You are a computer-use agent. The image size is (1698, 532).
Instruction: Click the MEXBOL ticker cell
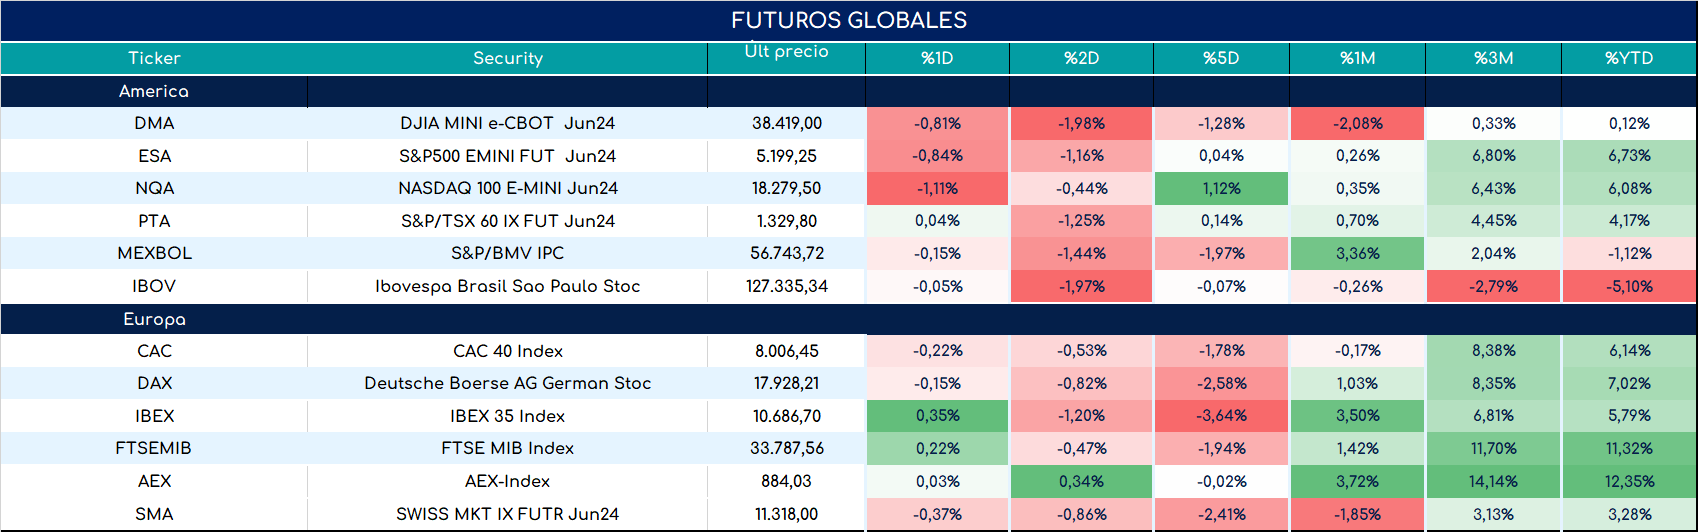pos(154,253)
